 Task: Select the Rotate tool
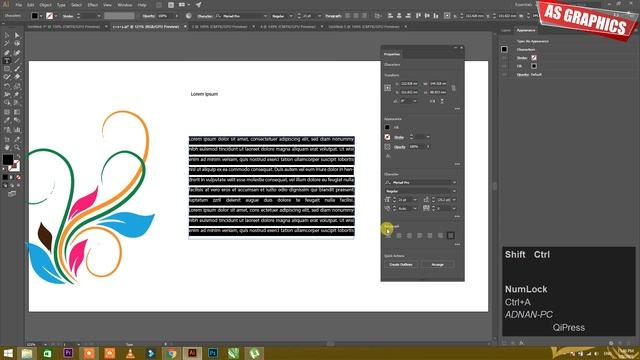click(x=7, y=86)
